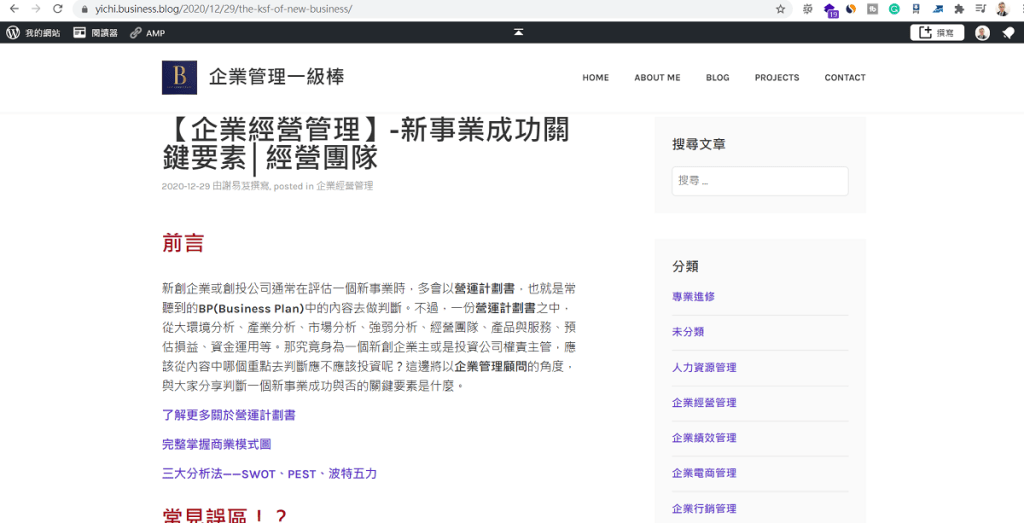Click the posted-in category 企業經營管理 under title
Viewport: 1024px width, 523px height.
345,186
